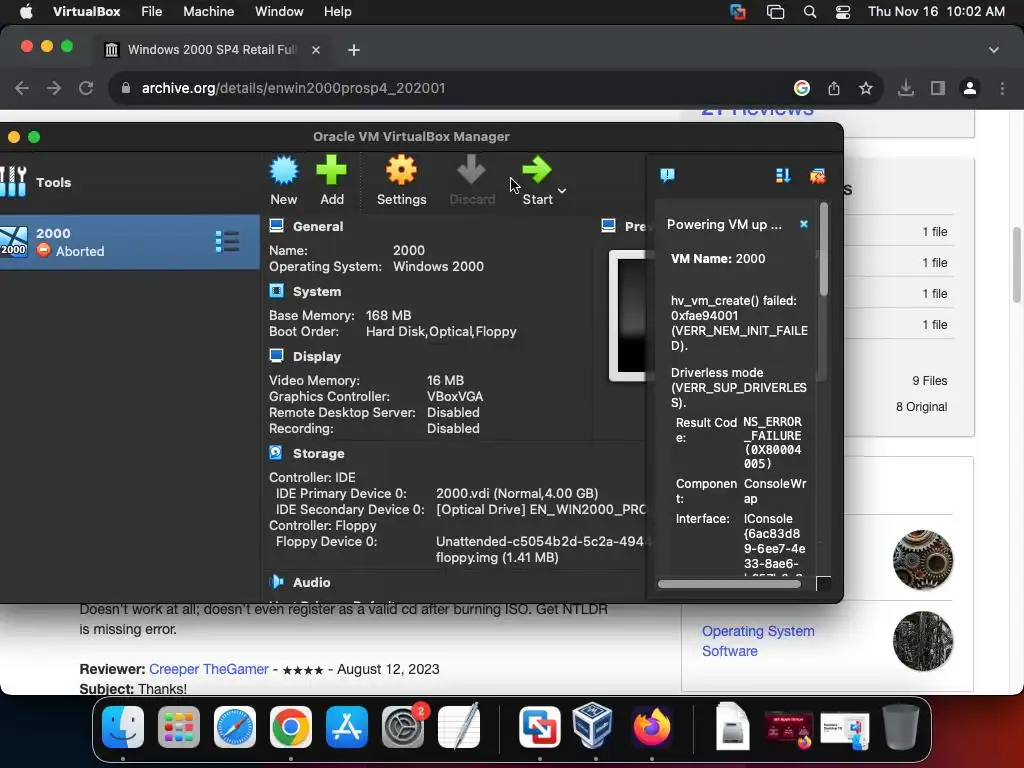Toggle Chrome side panel icon
The width and height of the screenshot is (1024, 768).
[938, 88]
